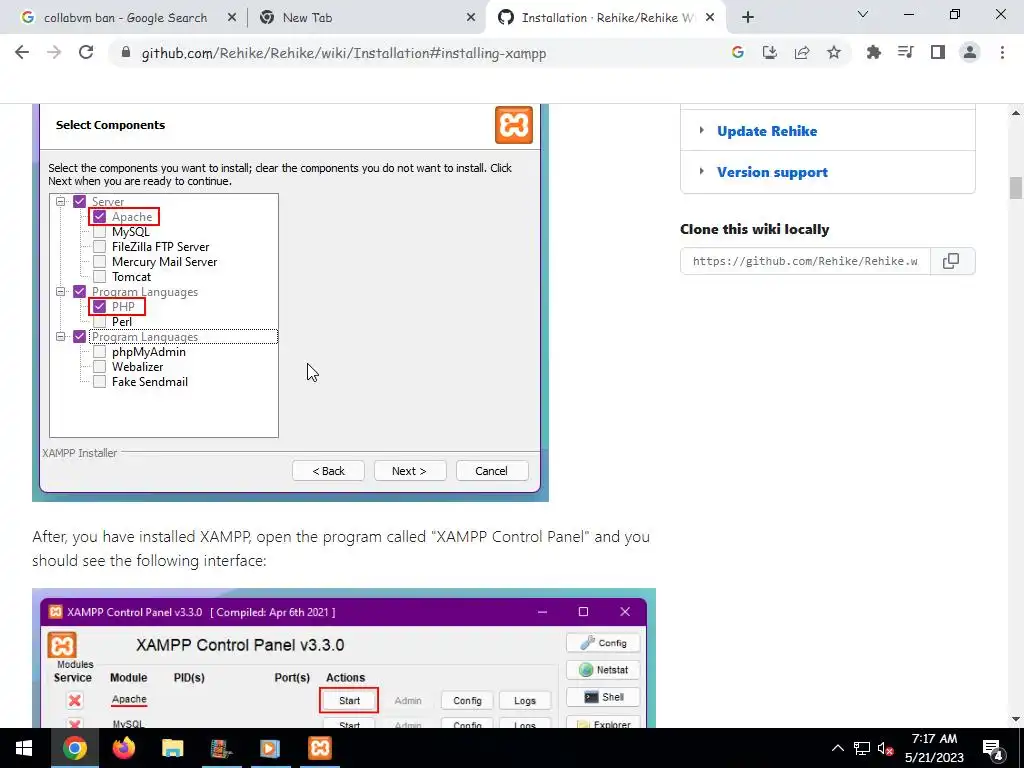Toggle the Chrome side panel
This screenshot has height=768, width=1024.
point(938,53)
